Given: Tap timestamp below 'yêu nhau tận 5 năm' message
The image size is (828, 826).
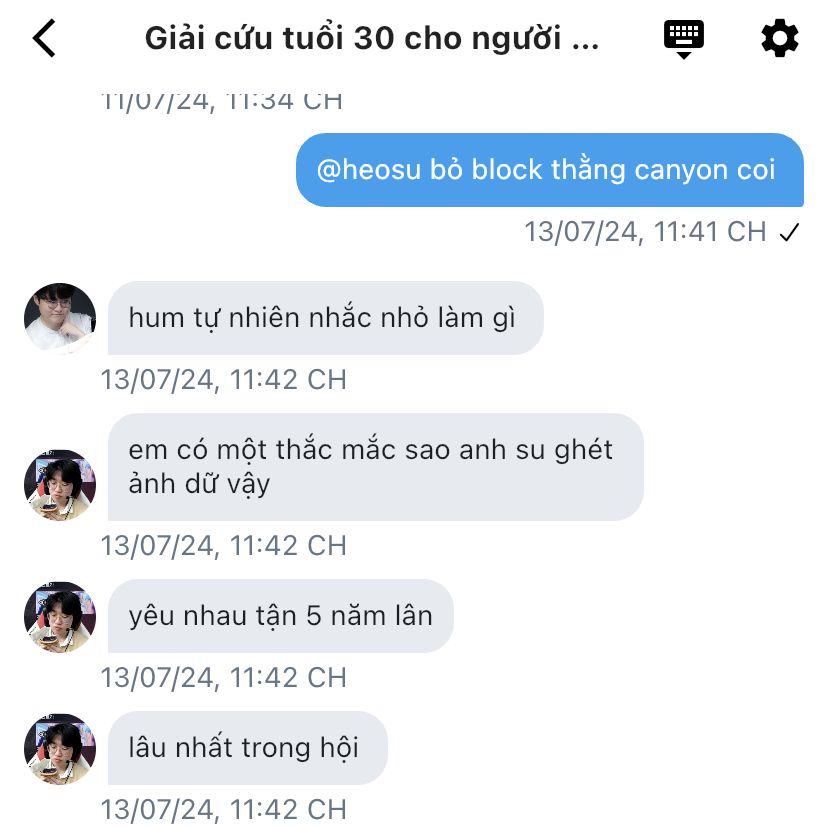Looking at the screenshot, I should (x=223, y=678).
